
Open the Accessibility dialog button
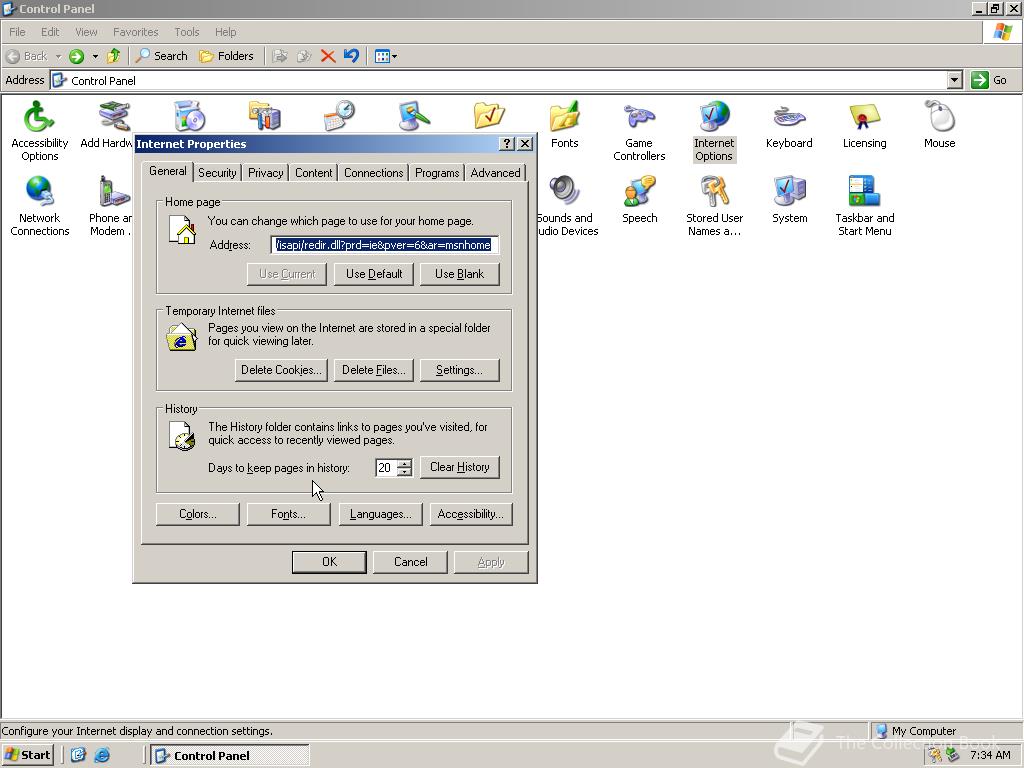click(471, 515)
